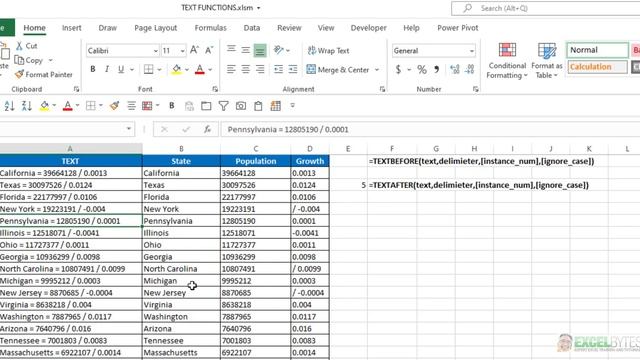
Task: Enable Wrap Text
Action: 328,51
